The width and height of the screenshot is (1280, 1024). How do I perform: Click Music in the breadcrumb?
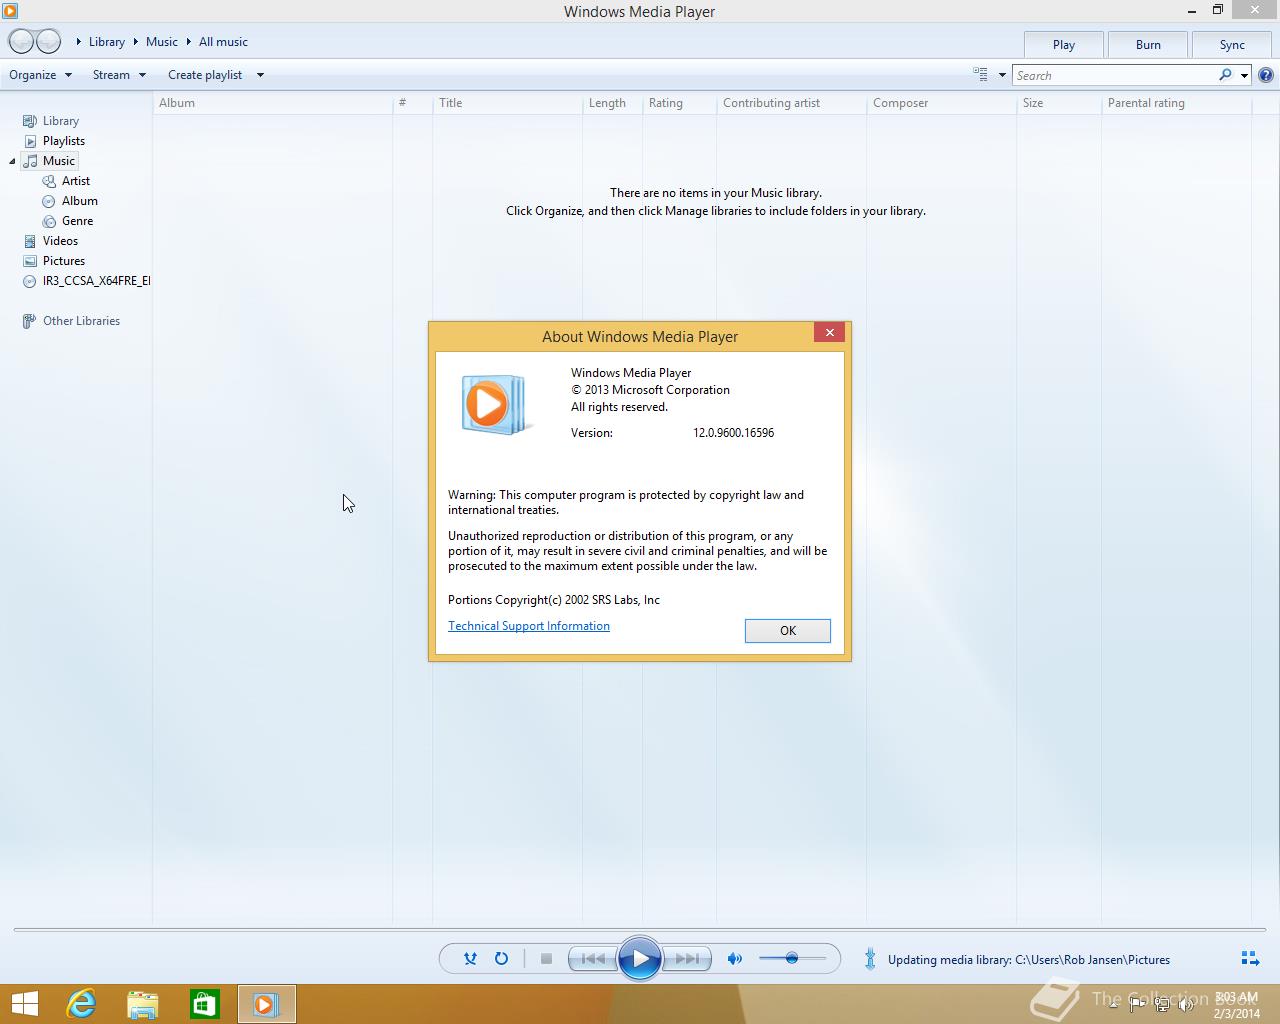pos(162,42)
